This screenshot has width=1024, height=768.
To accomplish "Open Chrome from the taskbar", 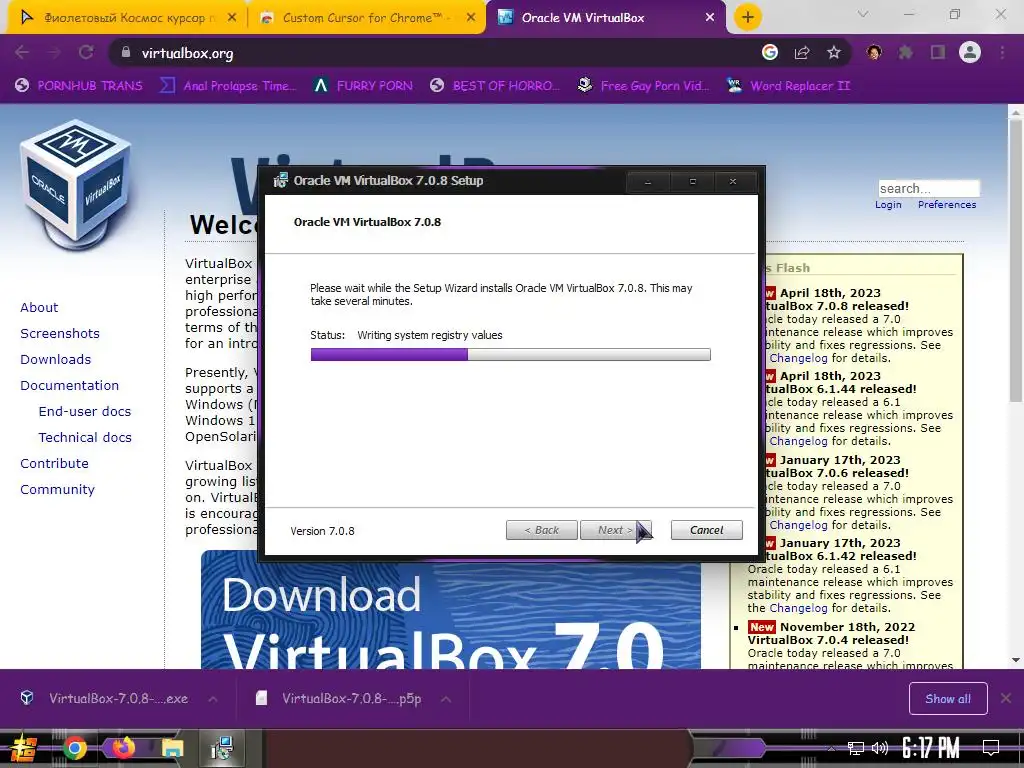I will coord(74,748).
